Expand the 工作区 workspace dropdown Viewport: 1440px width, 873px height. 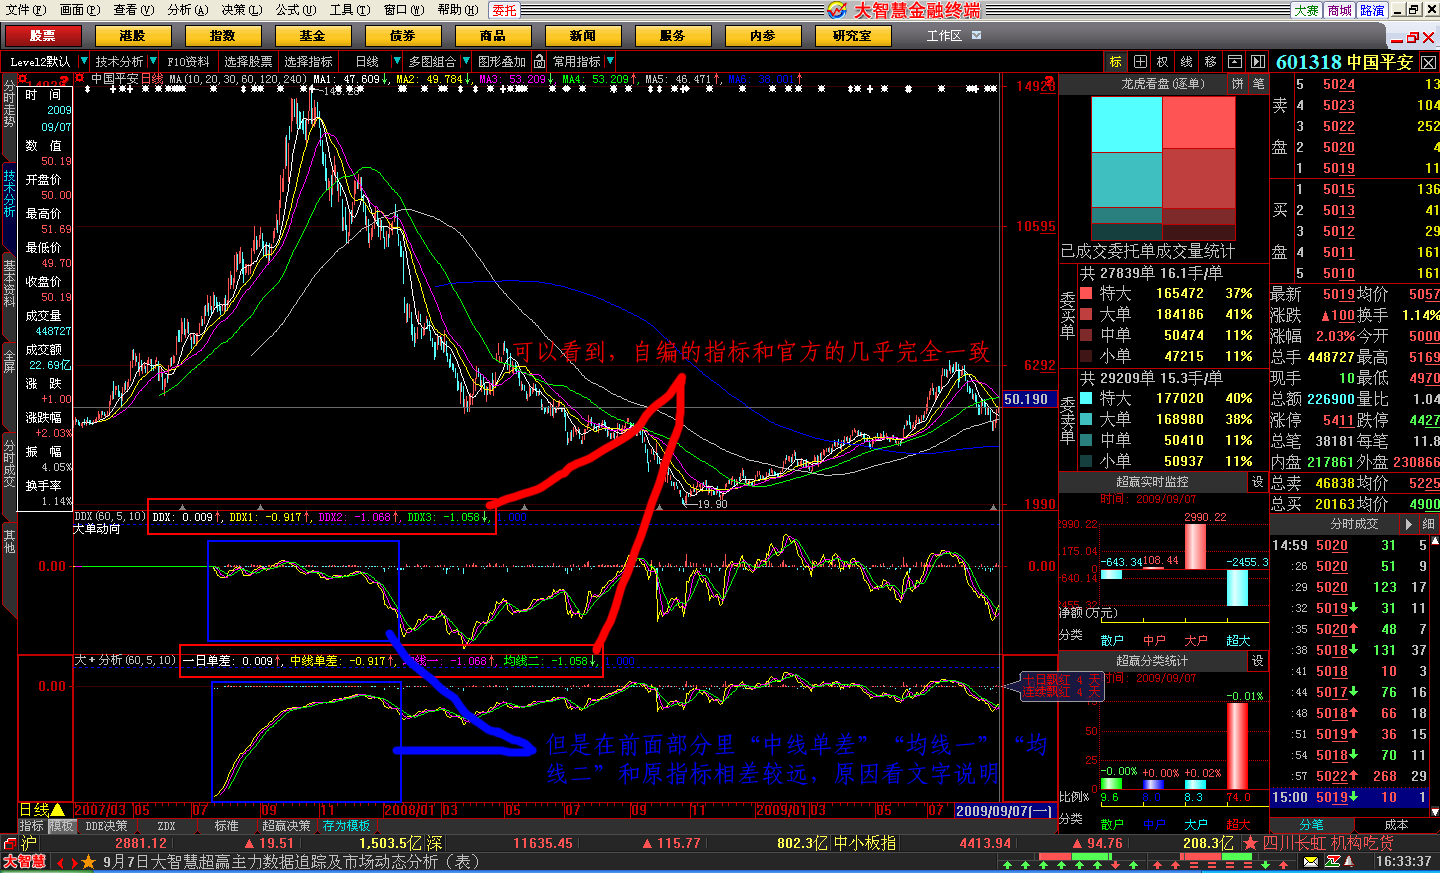click(x=977, y=35)
